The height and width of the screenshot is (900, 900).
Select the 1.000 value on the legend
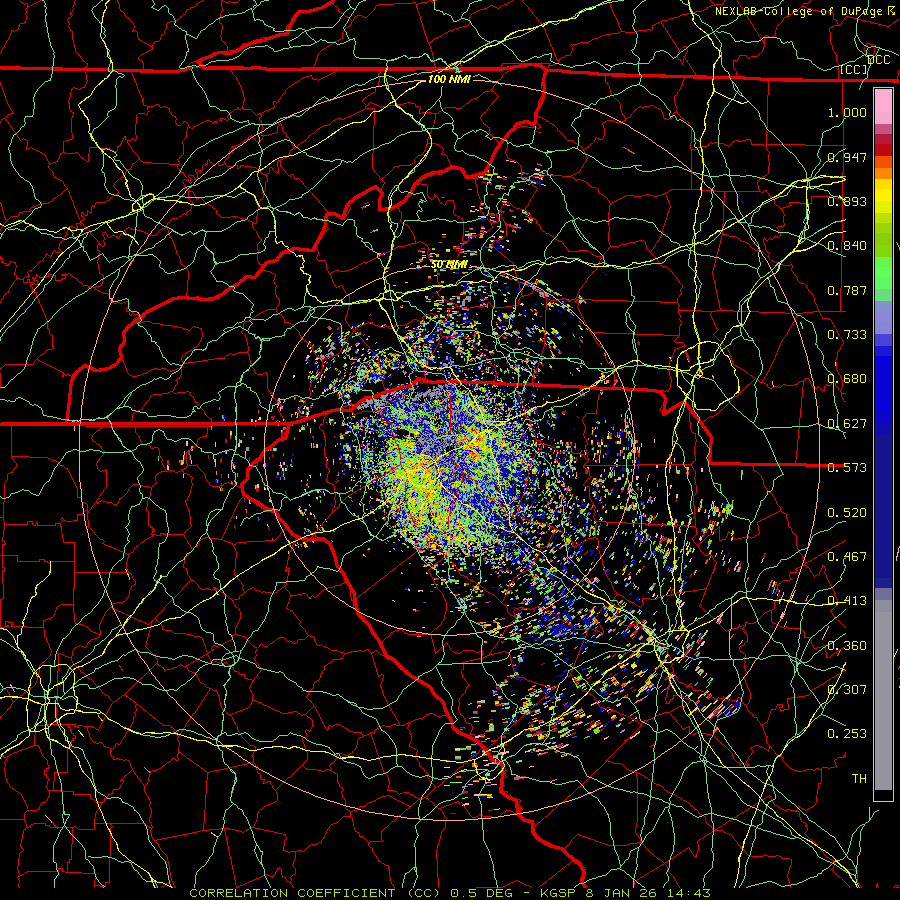847,112
